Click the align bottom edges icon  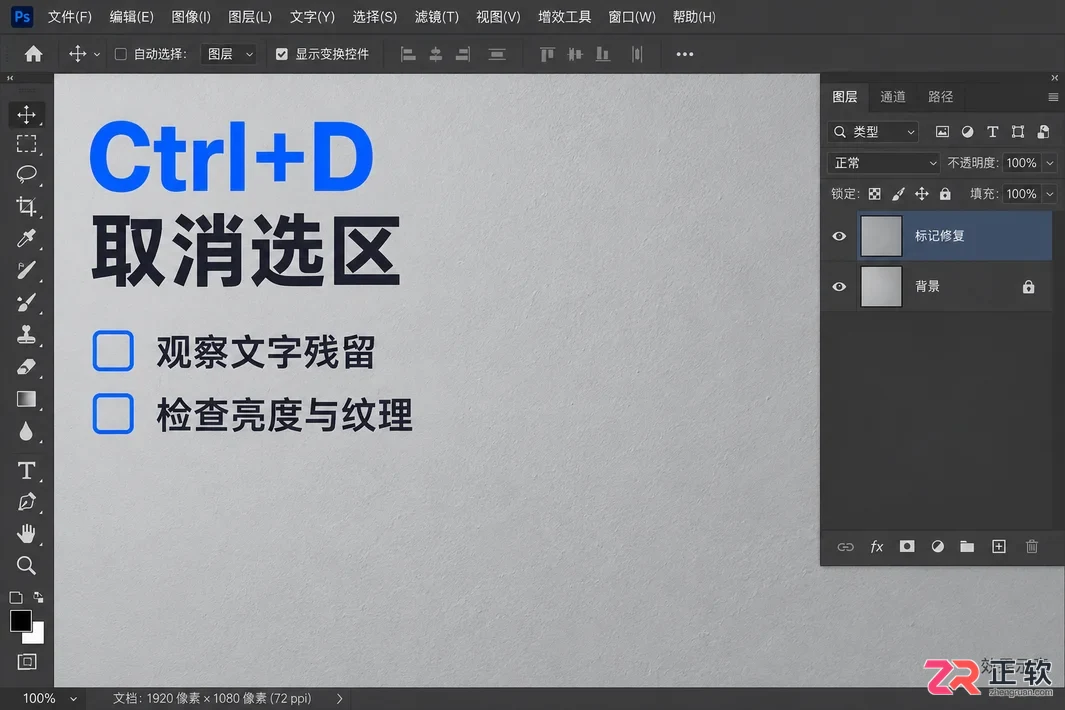[602, 54]
